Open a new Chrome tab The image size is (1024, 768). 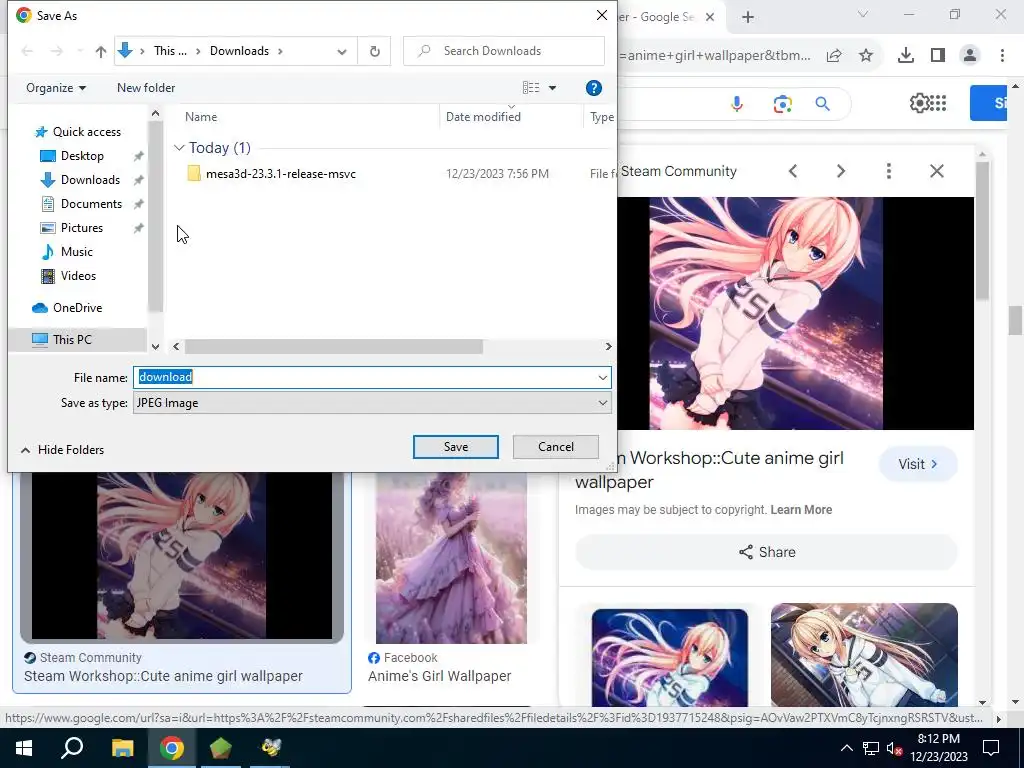coord(748,18)
